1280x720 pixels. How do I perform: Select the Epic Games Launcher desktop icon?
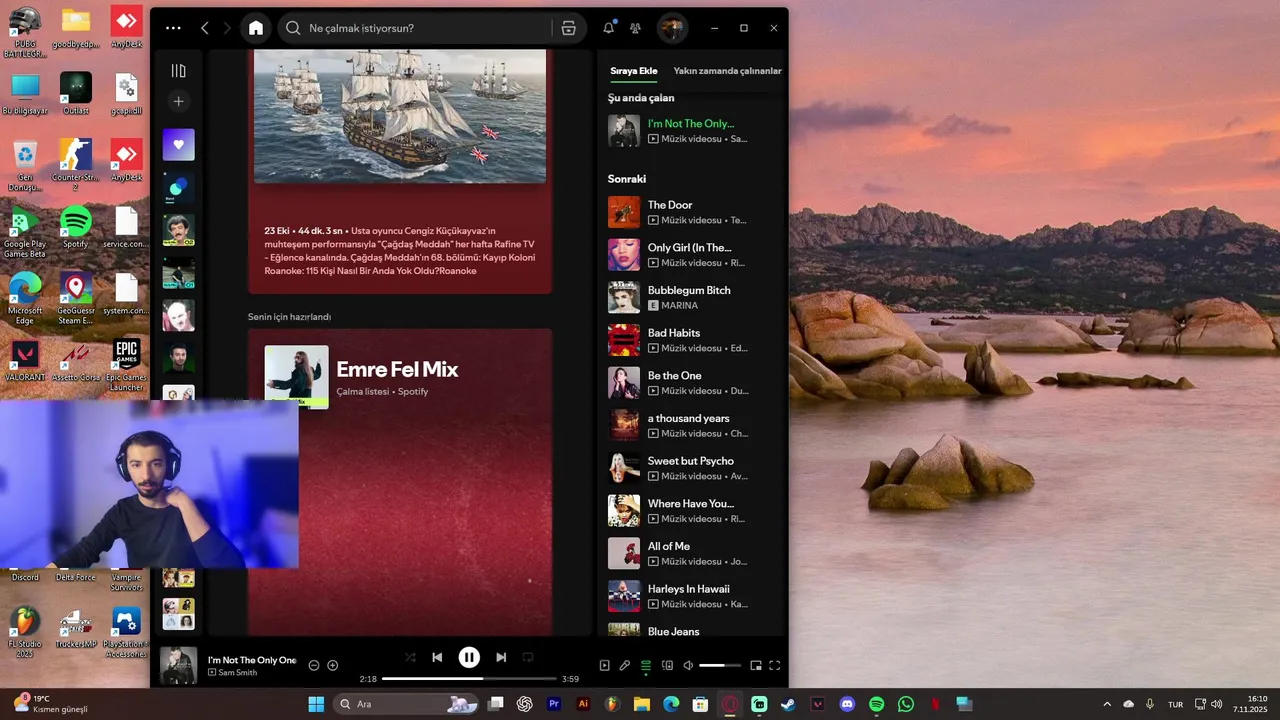126,365
